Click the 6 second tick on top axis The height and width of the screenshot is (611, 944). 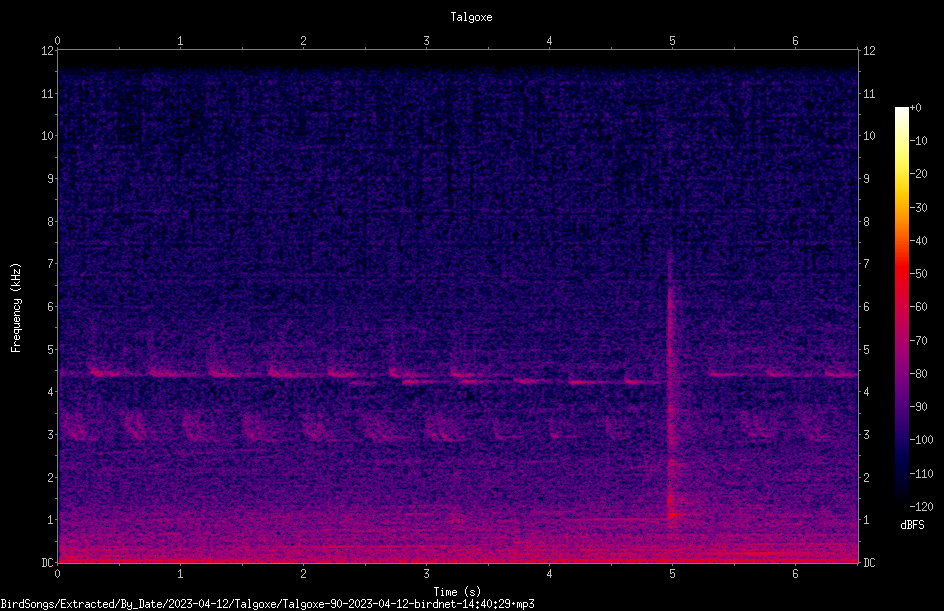point(795,41)
